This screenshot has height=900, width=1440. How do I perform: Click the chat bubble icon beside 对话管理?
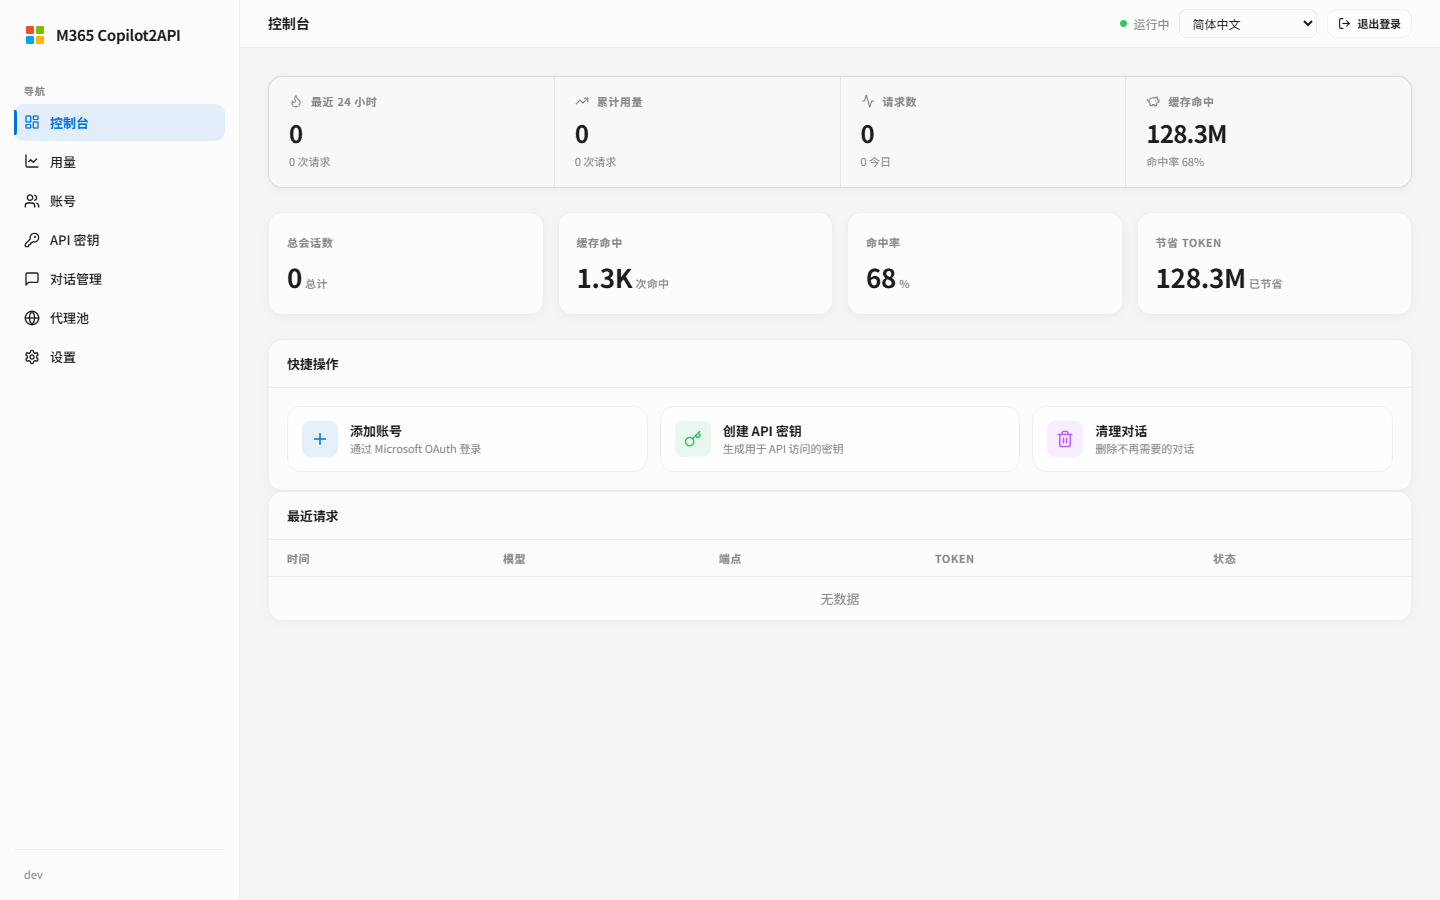pyautogui.click(x=32, y=279)
